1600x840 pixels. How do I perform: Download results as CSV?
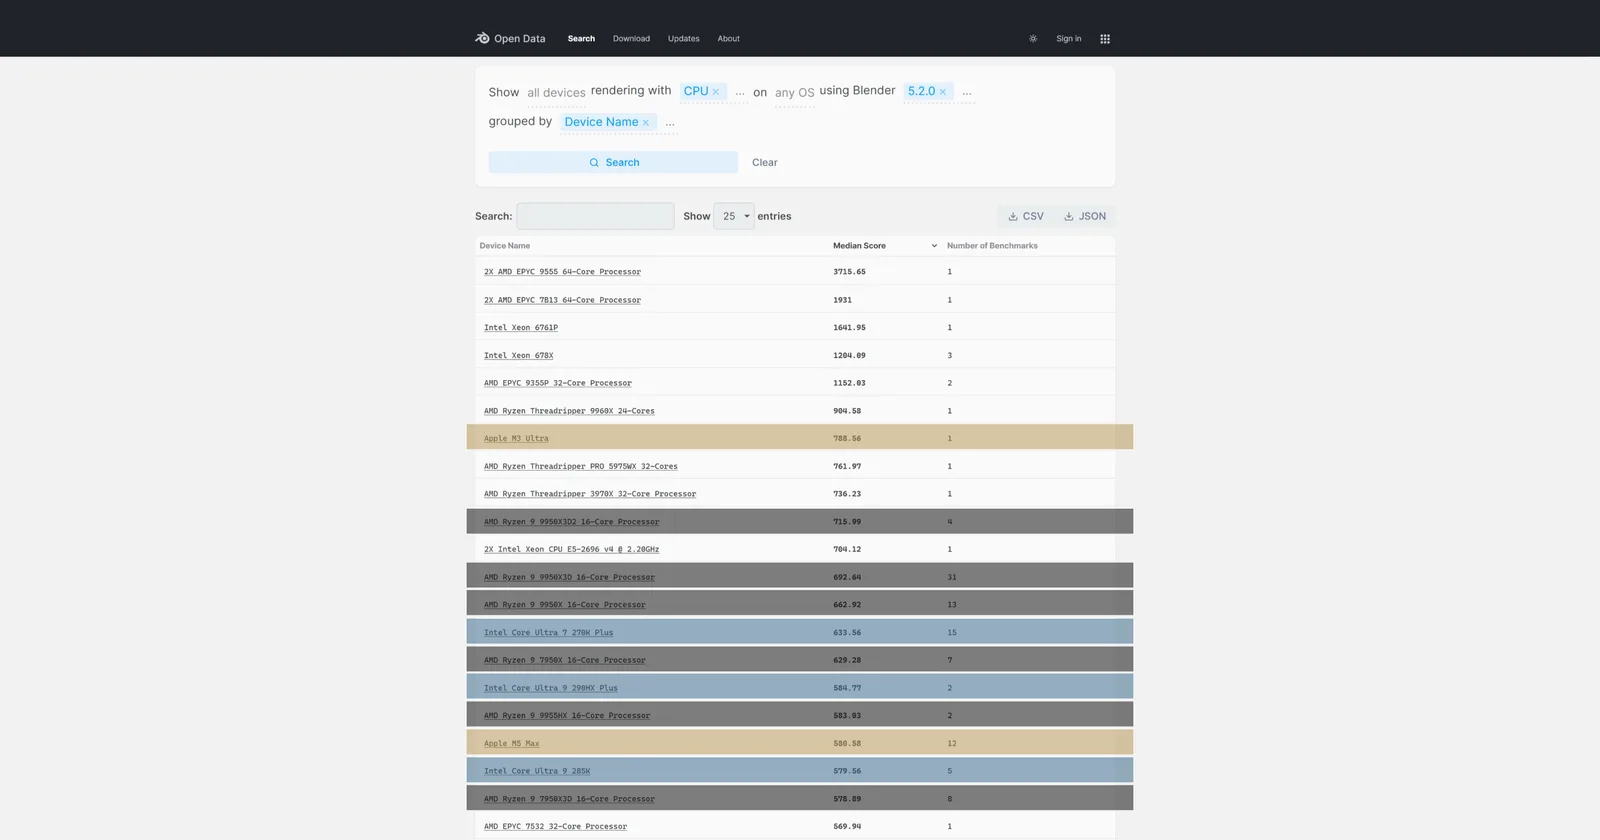1026,216
